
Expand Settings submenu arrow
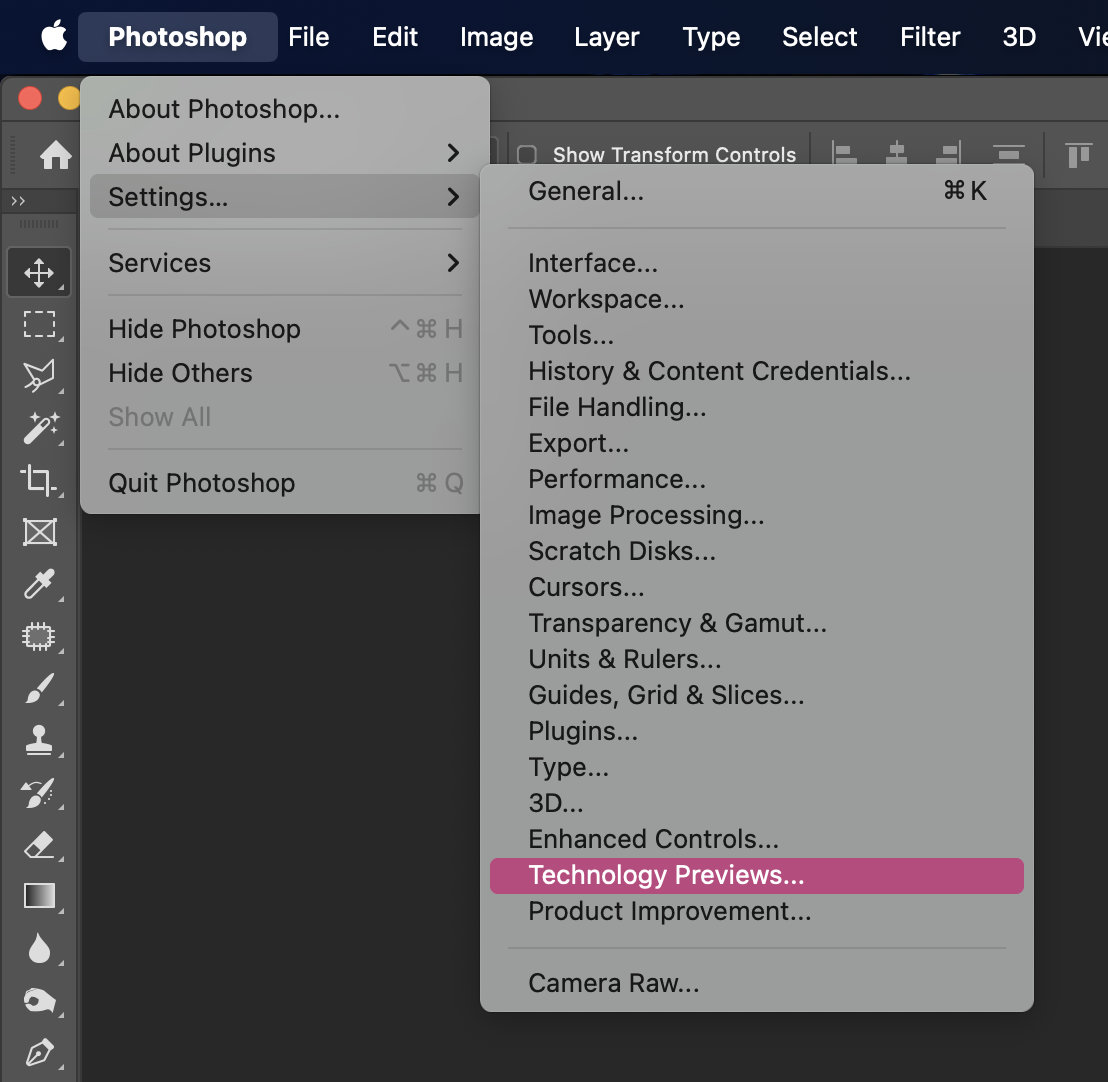(x=453, y=196)
